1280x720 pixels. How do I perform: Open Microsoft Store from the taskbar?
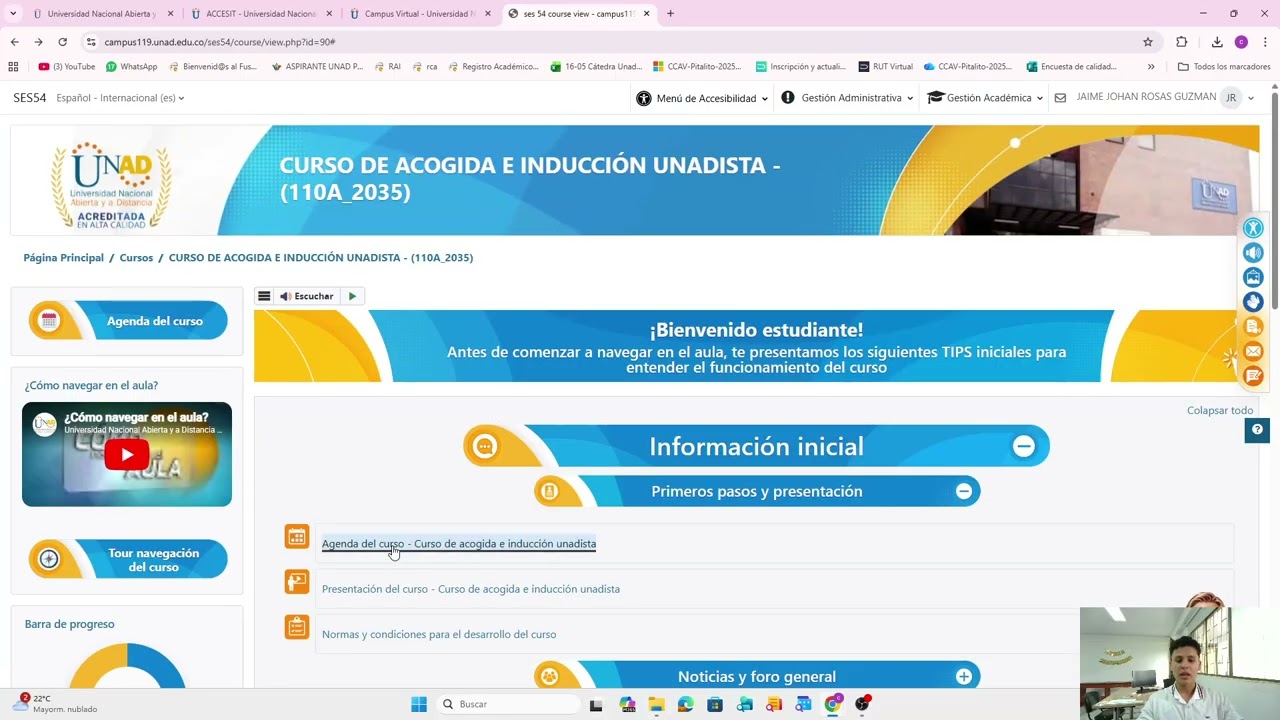tap(715, 704)
